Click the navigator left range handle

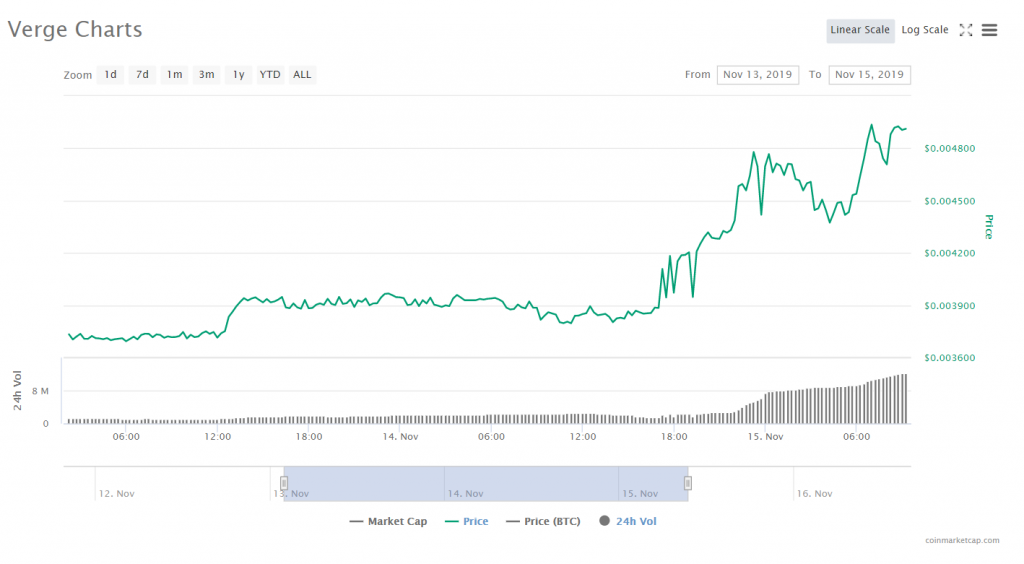click(x=284, y=484)
